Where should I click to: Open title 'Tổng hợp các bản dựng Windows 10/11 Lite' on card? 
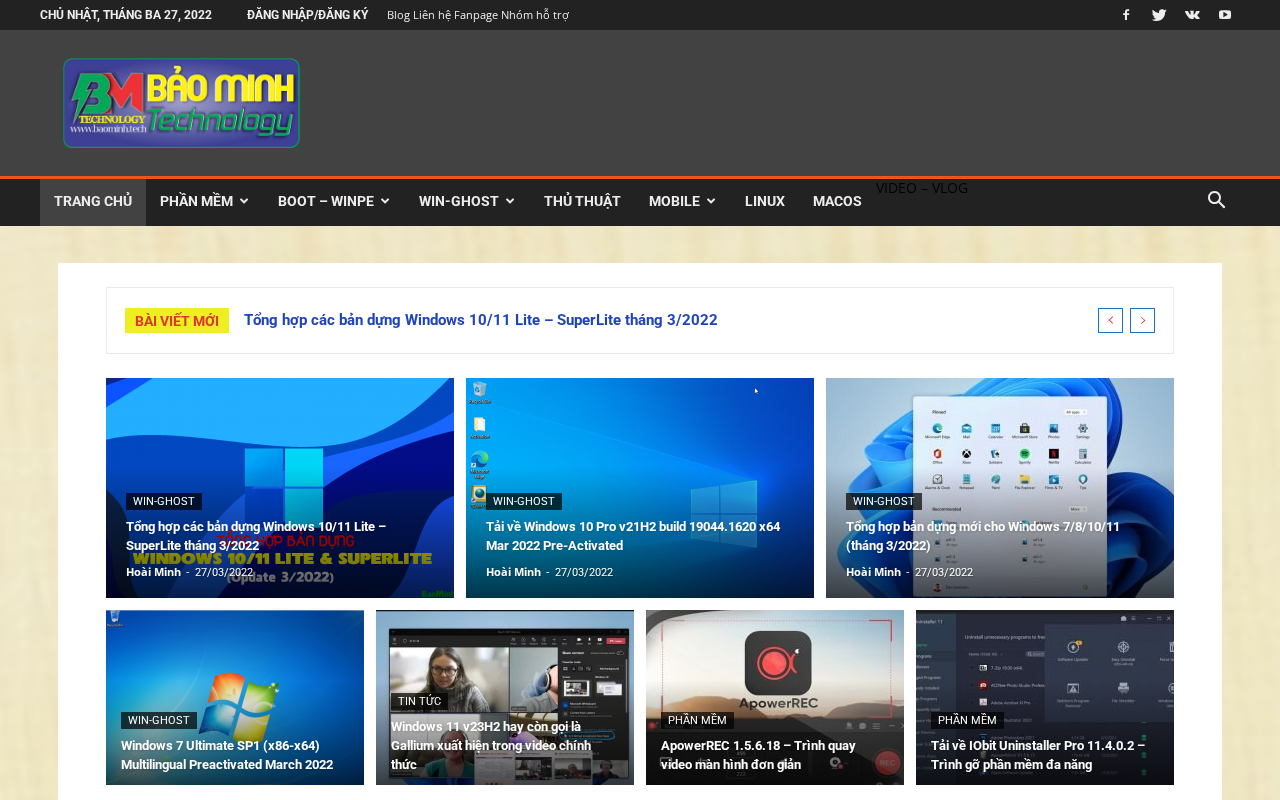tap(256, 536)
